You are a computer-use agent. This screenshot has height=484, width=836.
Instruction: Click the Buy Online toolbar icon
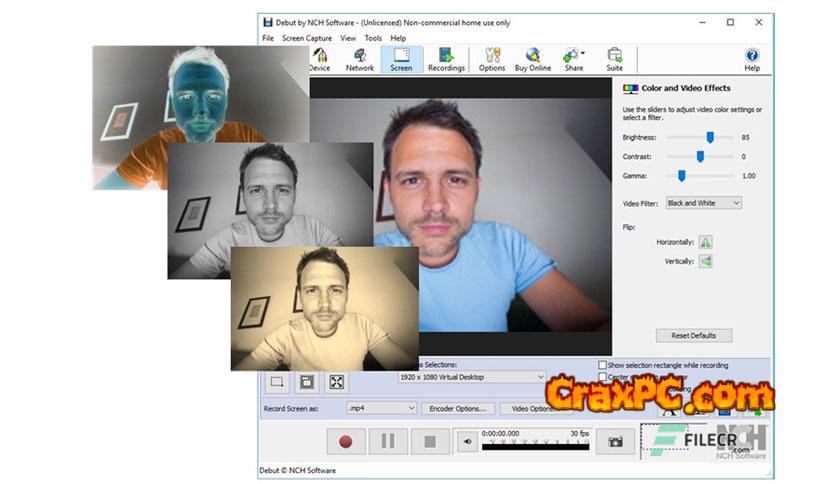[532, 60]
